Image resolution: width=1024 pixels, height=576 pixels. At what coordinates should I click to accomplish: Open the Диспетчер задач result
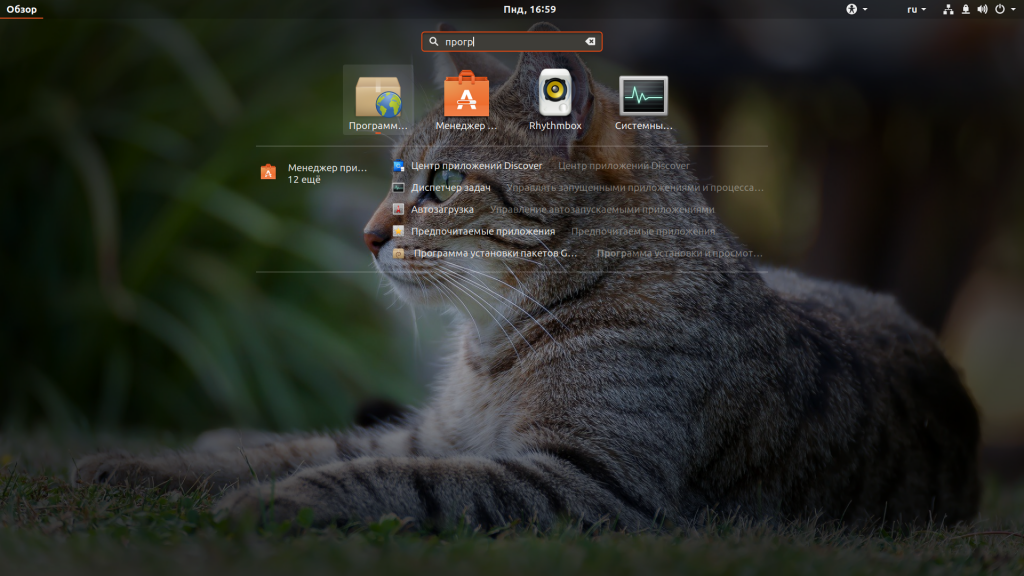tap(578, 187)
